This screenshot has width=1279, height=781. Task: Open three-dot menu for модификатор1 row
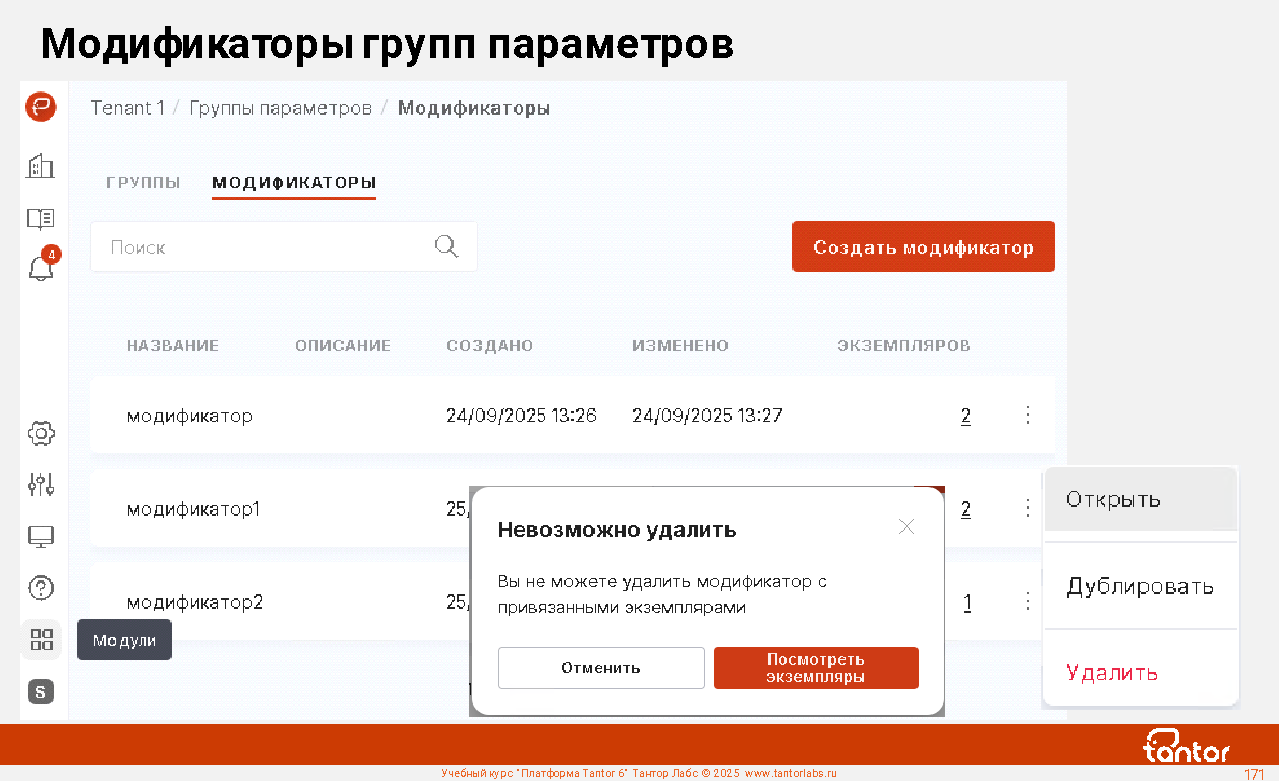1027,509
